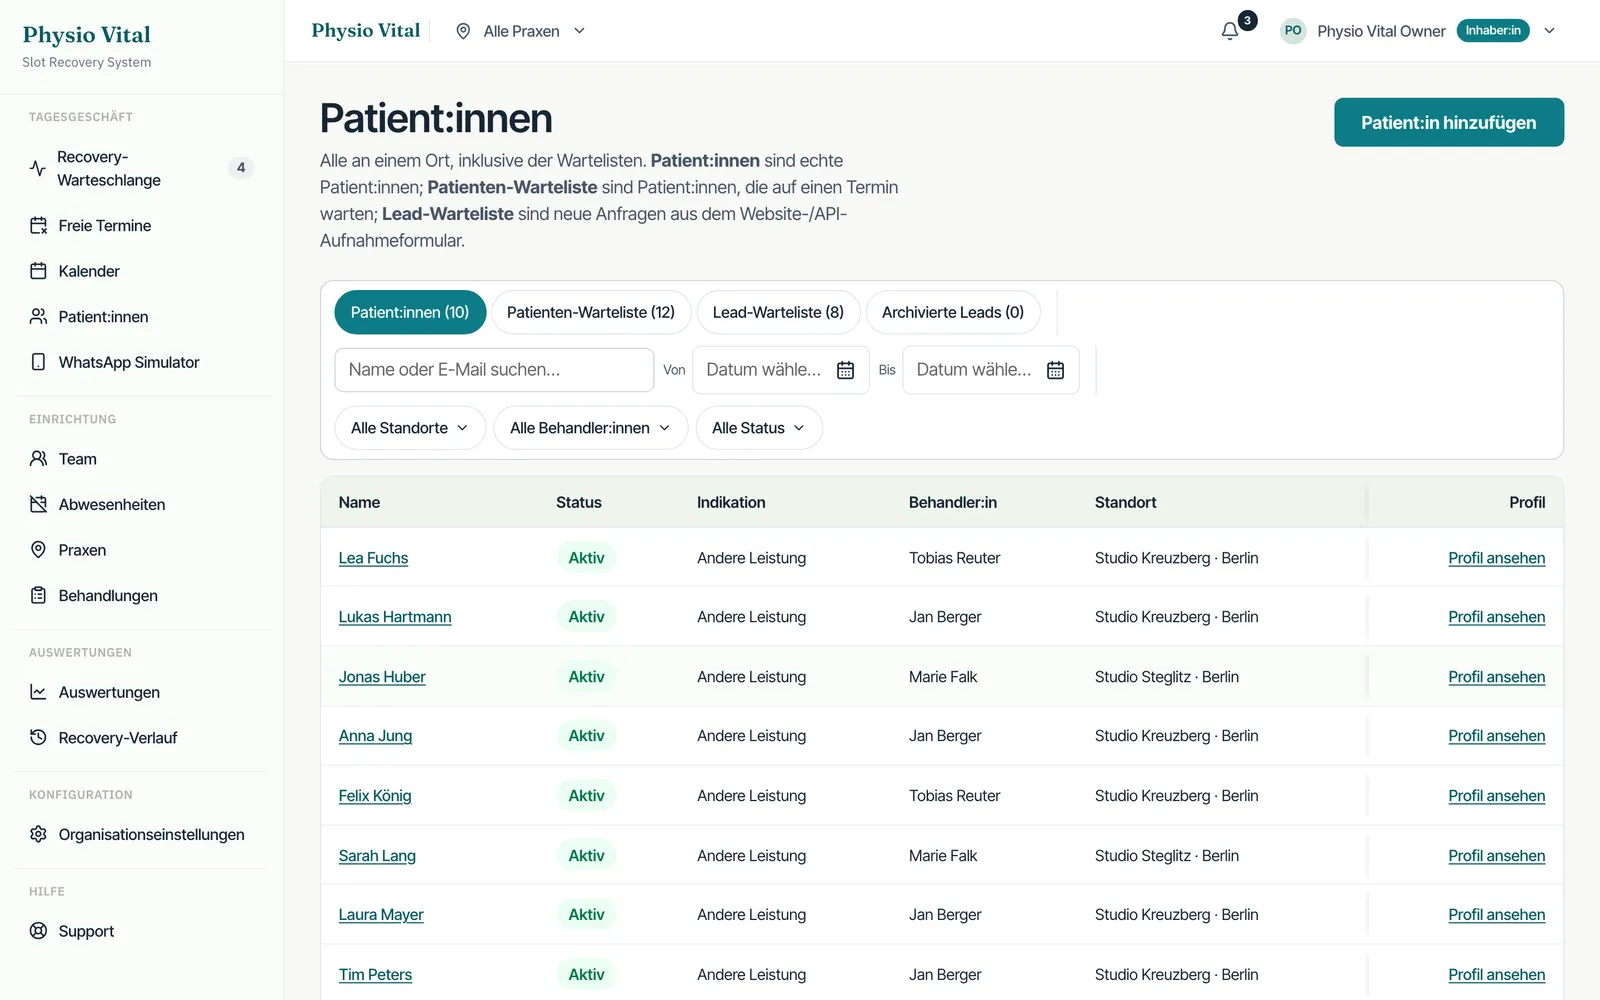
Task: Click the Recovery-Warteschlange badge showing 4
Action: [241, 168]
